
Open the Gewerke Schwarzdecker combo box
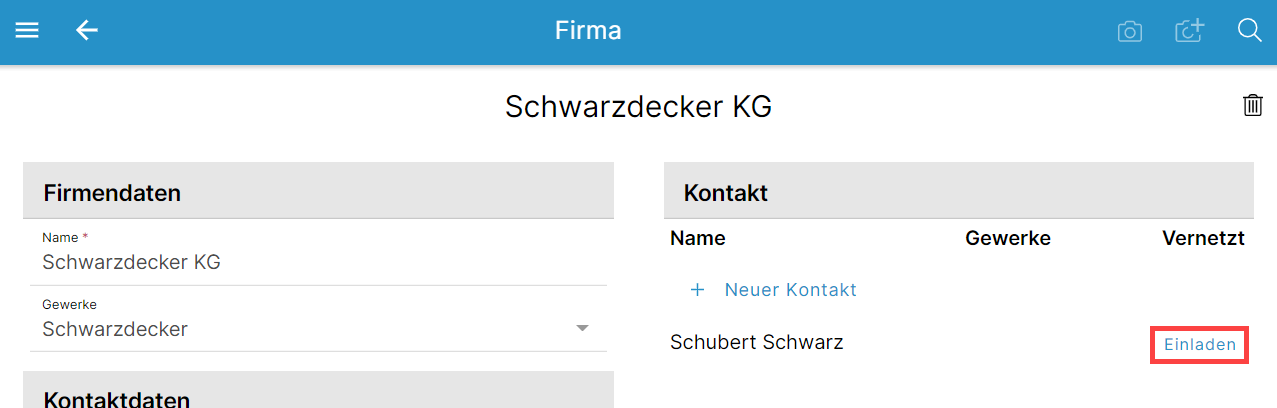tap(318, 319)
